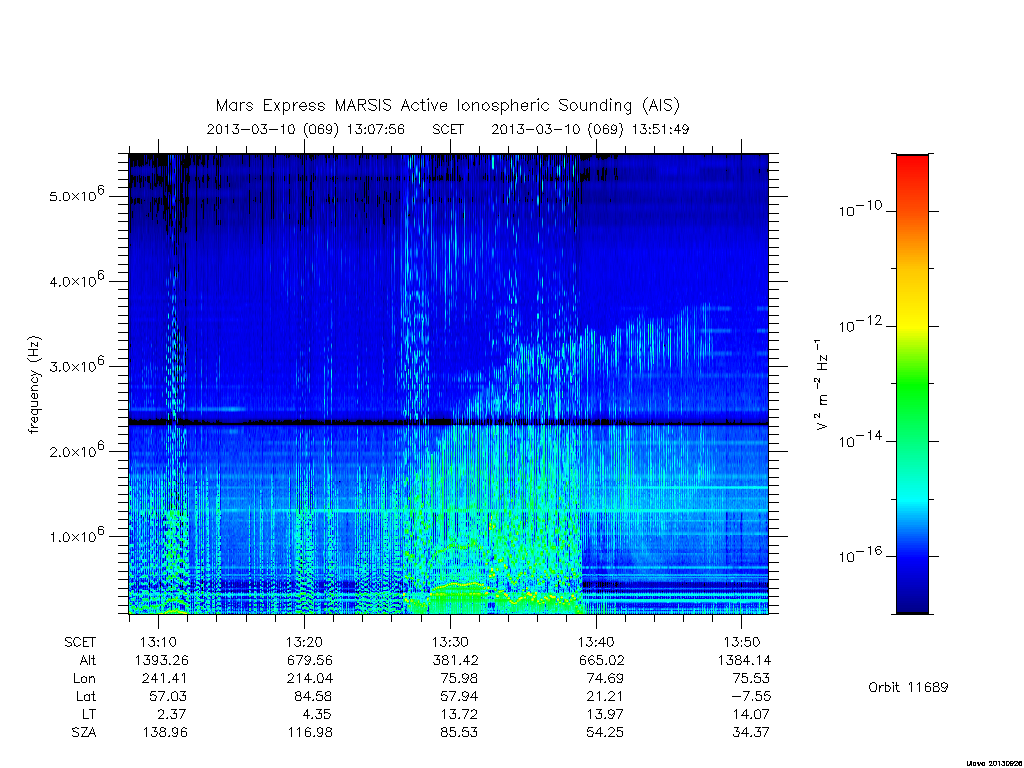
Task: Click the frequency (Hz) axis label
Action: [x=35, y=385]
